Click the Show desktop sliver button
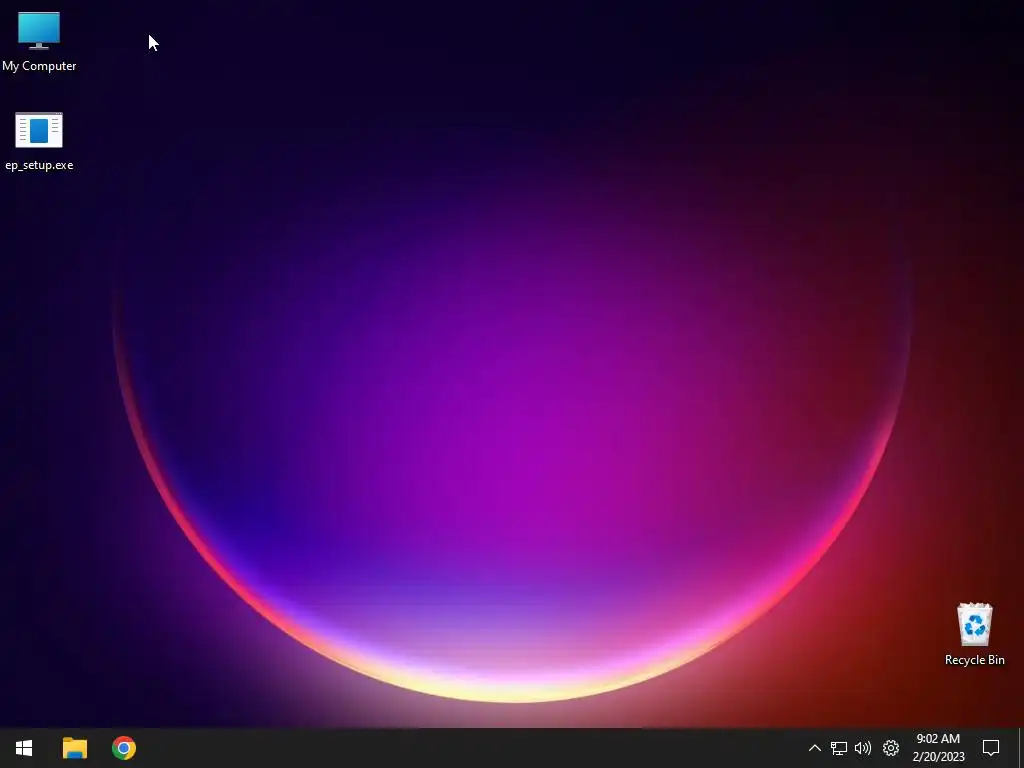Image resolution: width=1024 pixels, height=768 pixels. (x=1021, y=748)
